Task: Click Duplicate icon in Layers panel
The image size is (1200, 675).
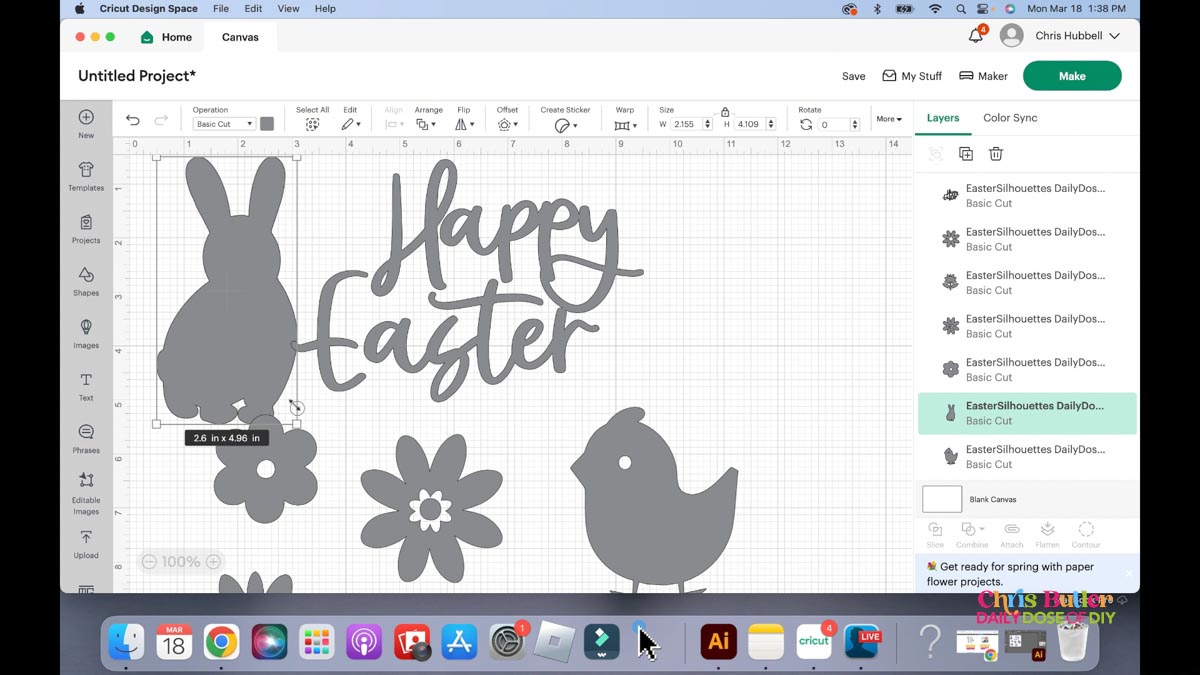Action: (966, 154)
